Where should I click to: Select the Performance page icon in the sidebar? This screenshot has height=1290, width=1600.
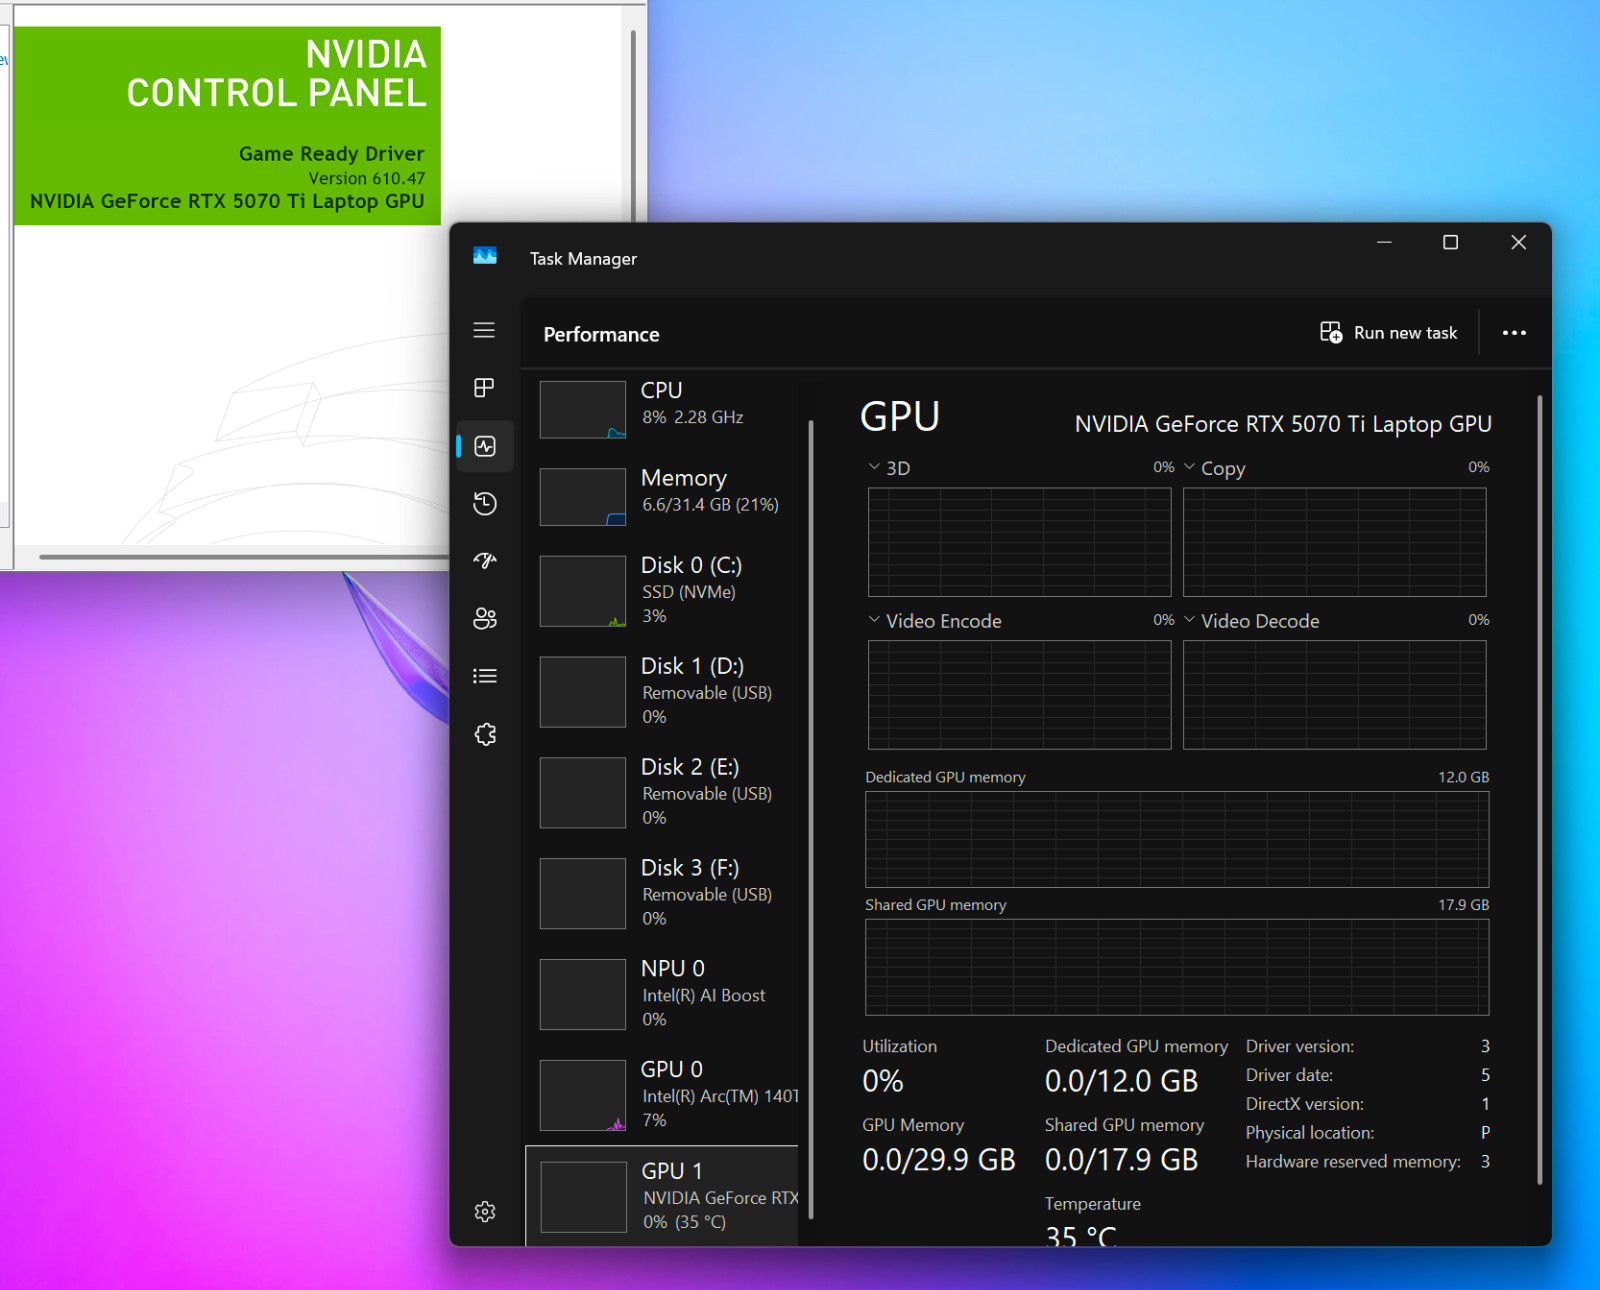(485, 446)
